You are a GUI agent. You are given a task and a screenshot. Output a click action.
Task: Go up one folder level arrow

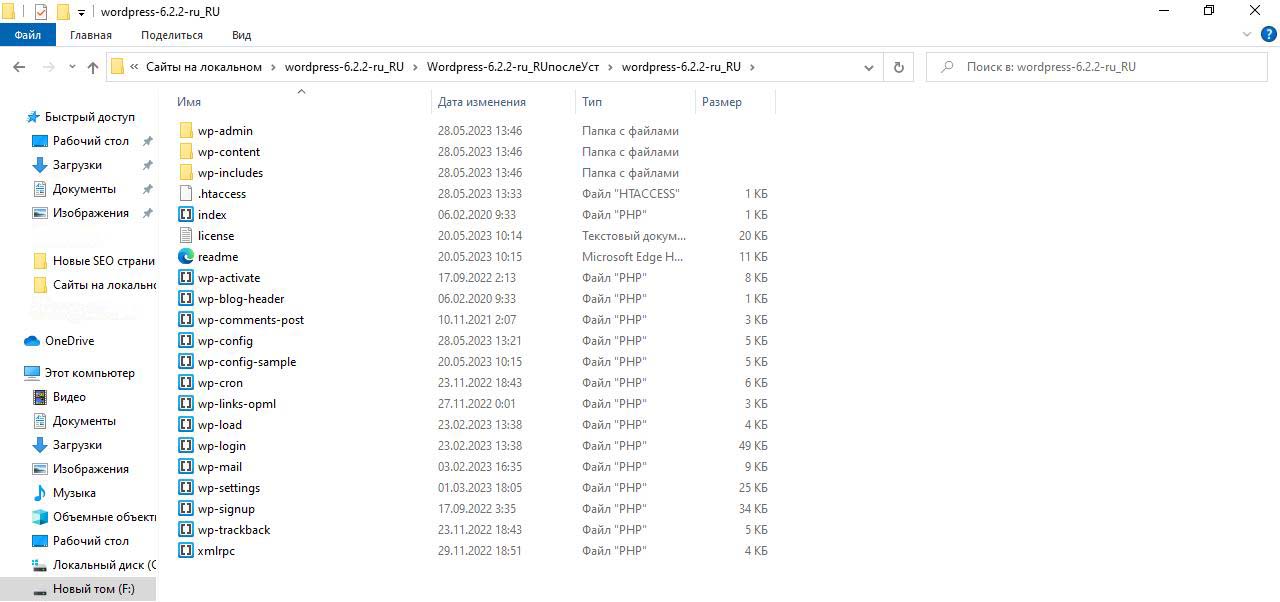(x=93, y=67)
